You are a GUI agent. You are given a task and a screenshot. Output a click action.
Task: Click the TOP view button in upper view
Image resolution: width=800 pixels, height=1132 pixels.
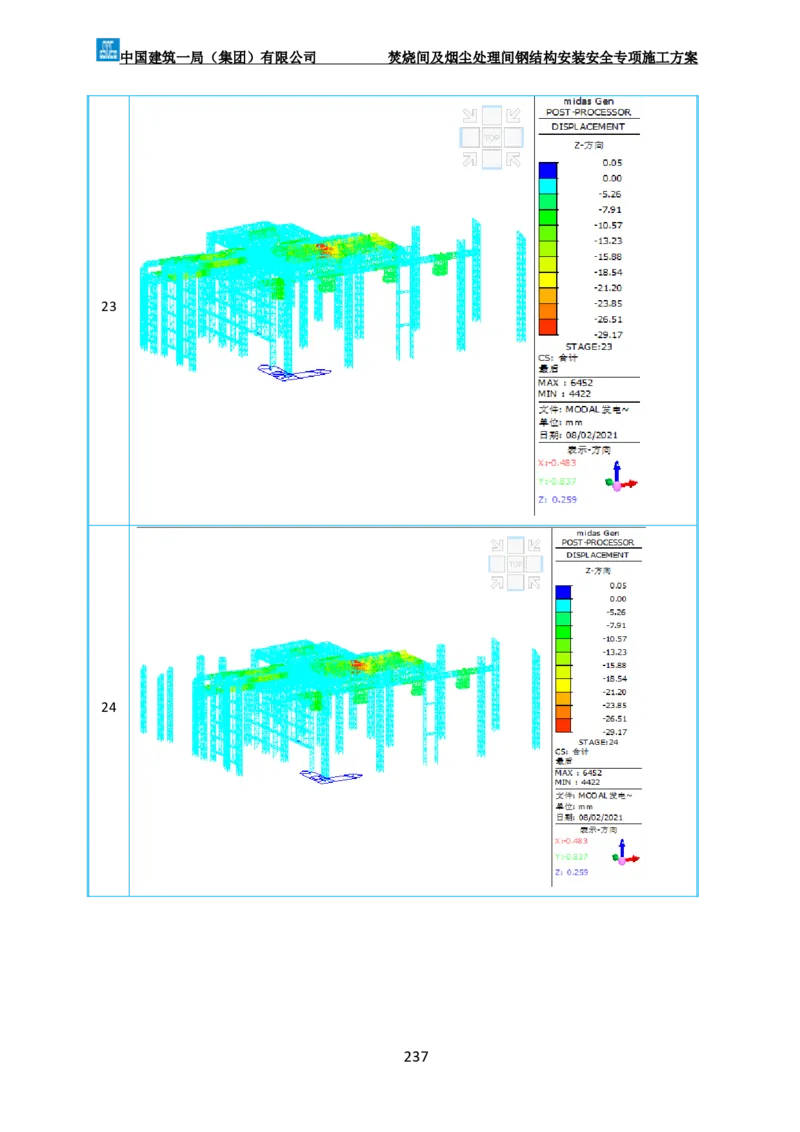tap(491, 137)
